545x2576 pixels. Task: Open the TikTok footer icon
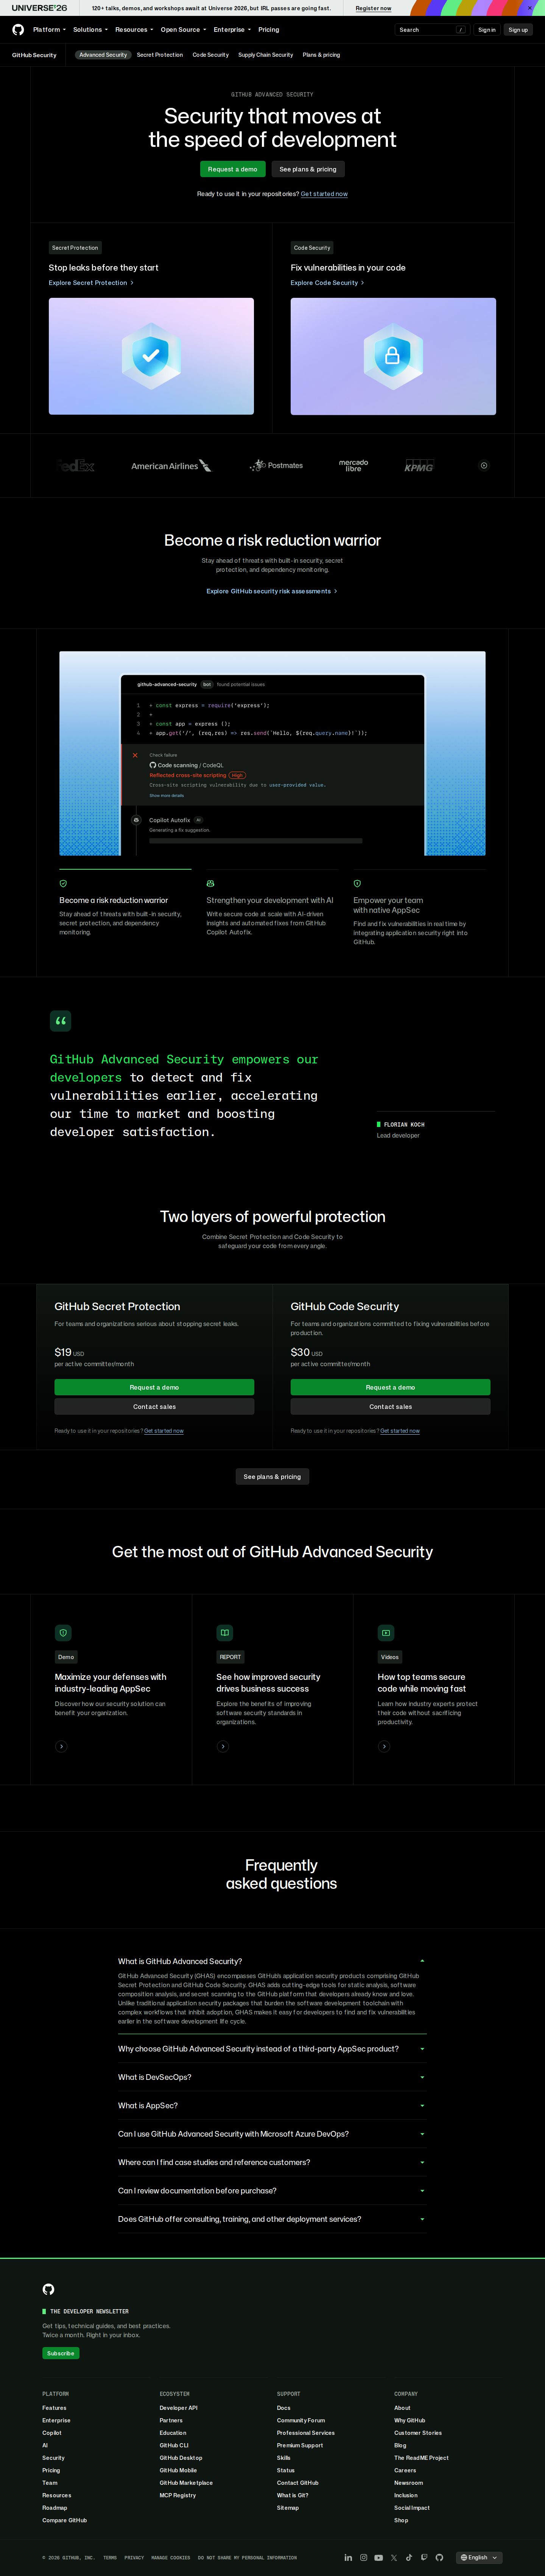click(409, 2557)
